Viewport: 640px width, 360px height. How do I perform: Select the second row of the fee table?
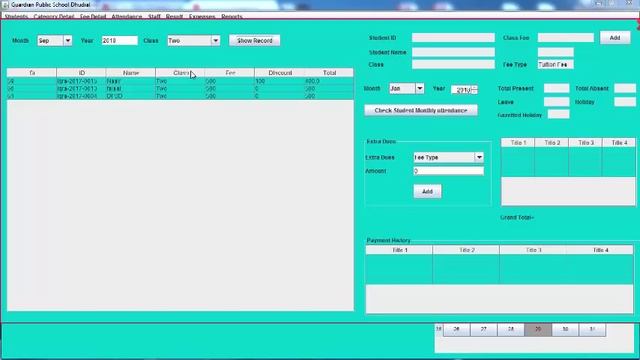180,89
